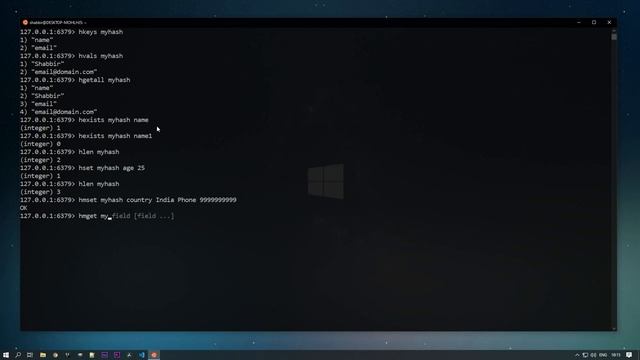This screenshot has width=640, height=360.
Task: Click the 'hmget my' prompt input line
Action: [97, 216]
